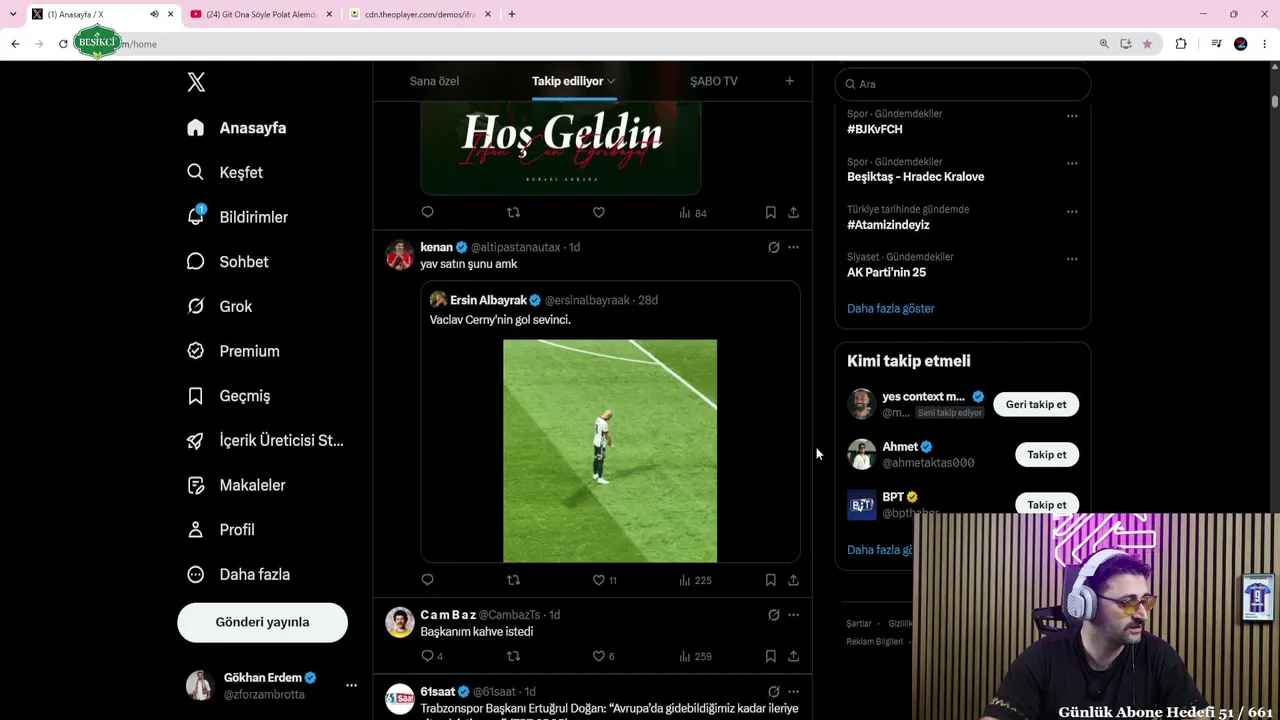Expand Daha fazla sidebar menu
The image size is (1280, 720).
[x=239, y=575]
